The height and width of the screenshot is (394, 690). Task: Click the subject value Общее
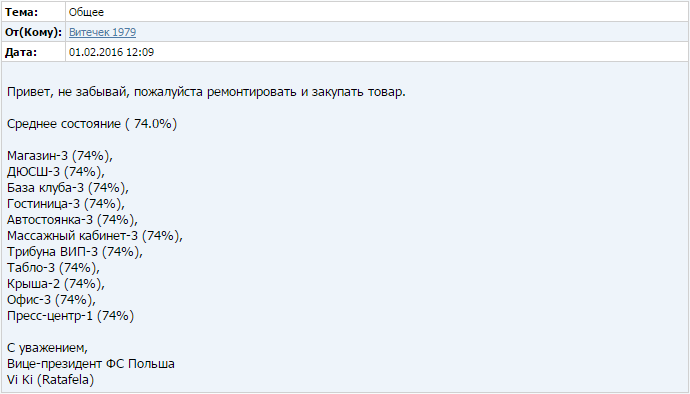[x=86, y=12]
